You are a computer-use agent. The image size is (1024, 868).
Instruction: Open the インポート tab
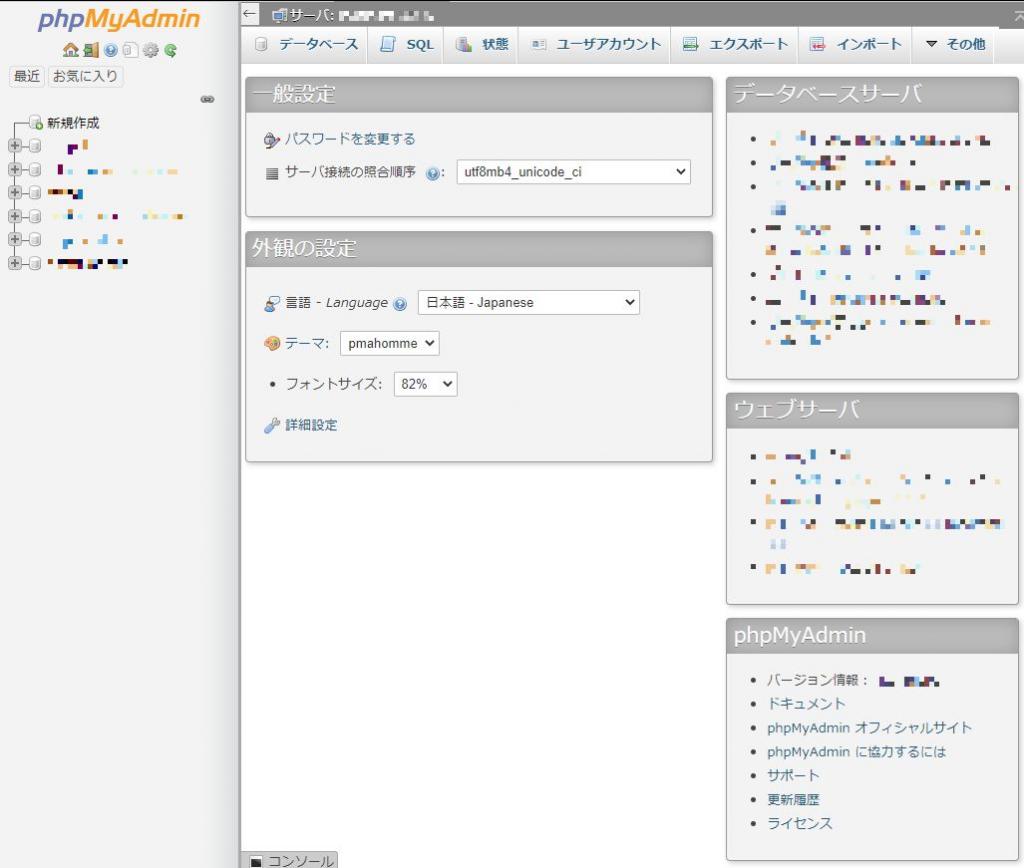pyautogui.click(x=855, y=44)
